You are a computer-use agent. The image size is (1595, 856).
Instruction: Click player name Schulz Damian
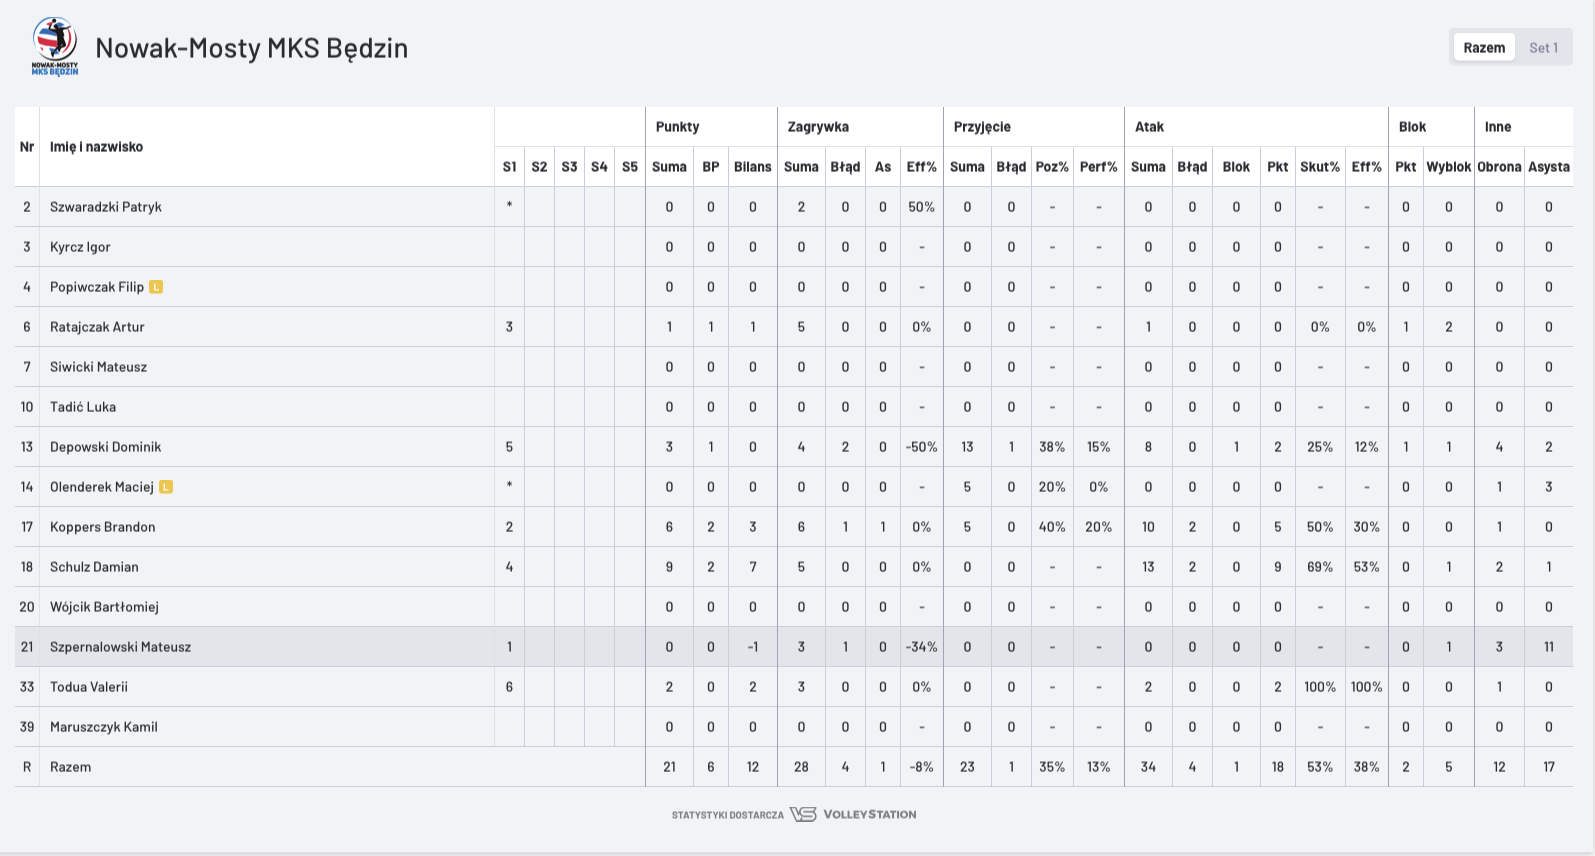pos(94,567)
